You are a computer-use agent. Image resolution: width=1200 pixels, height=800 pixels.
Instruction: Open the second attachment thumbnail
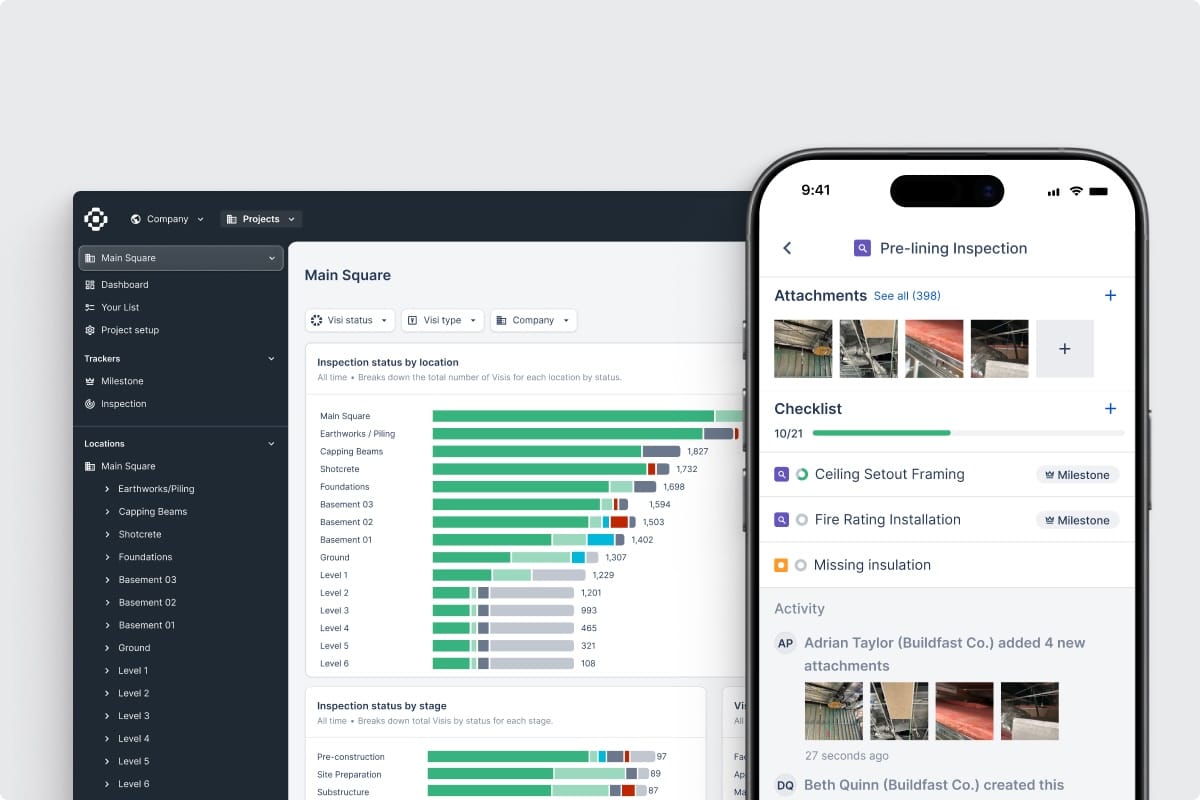pyautogui.click(x=869, y=349)
